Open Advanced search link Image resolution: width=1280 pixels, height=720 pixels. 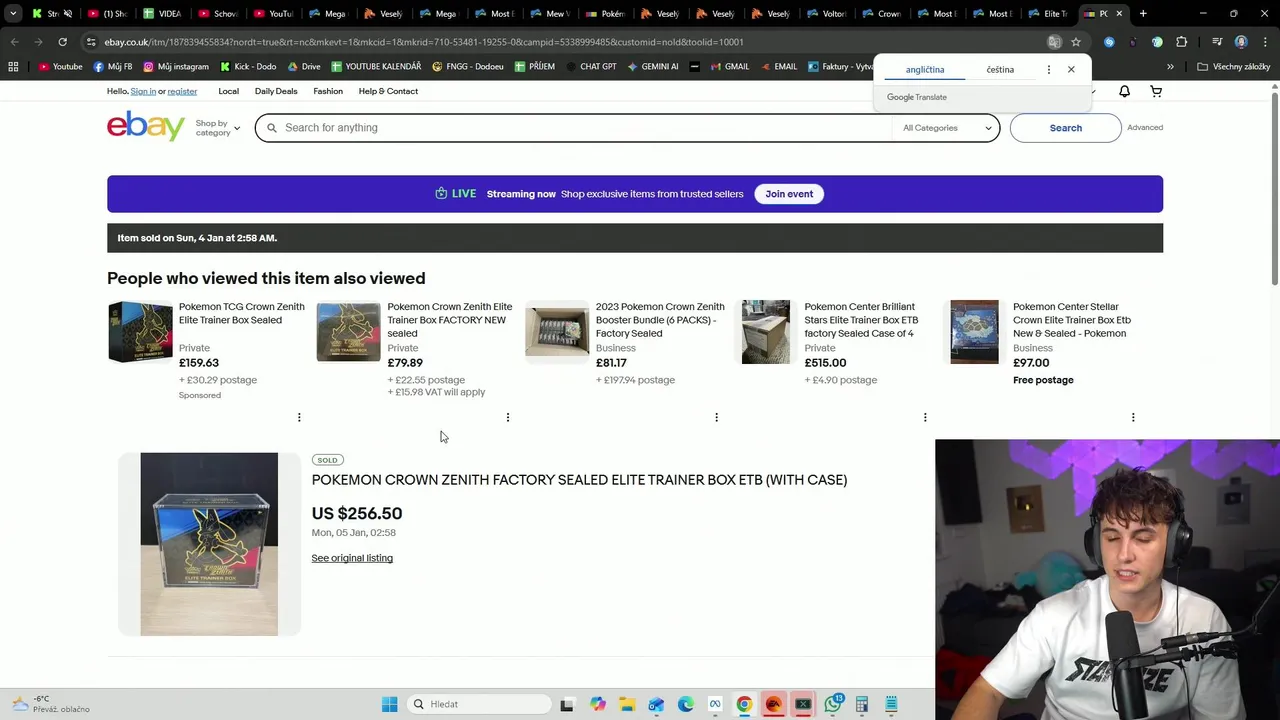point(1145,128)
